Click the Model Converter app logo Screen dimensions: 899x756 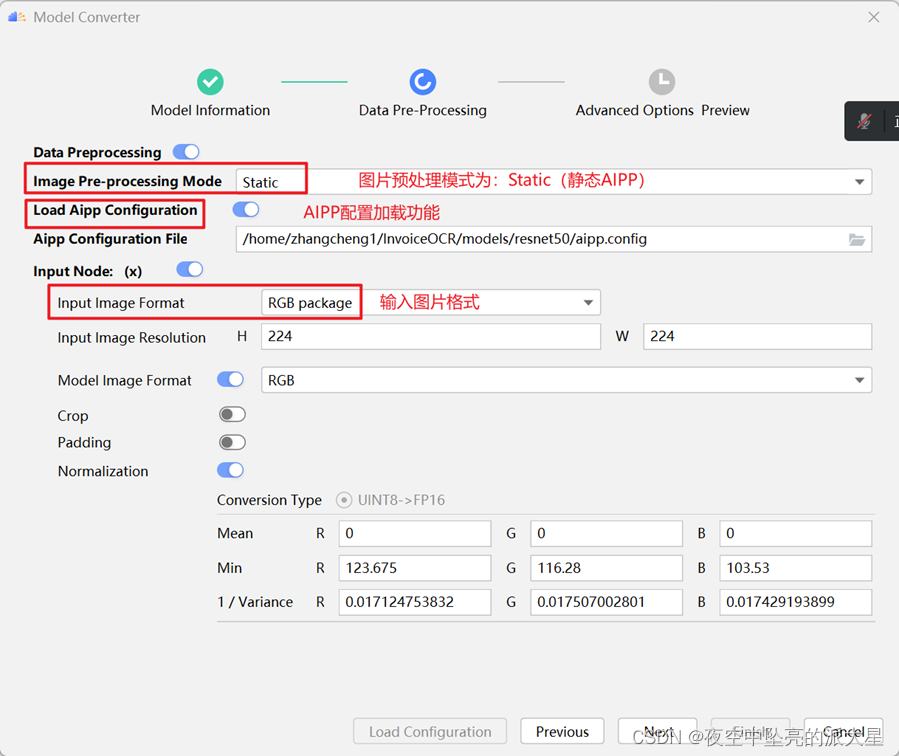point(17,17)
